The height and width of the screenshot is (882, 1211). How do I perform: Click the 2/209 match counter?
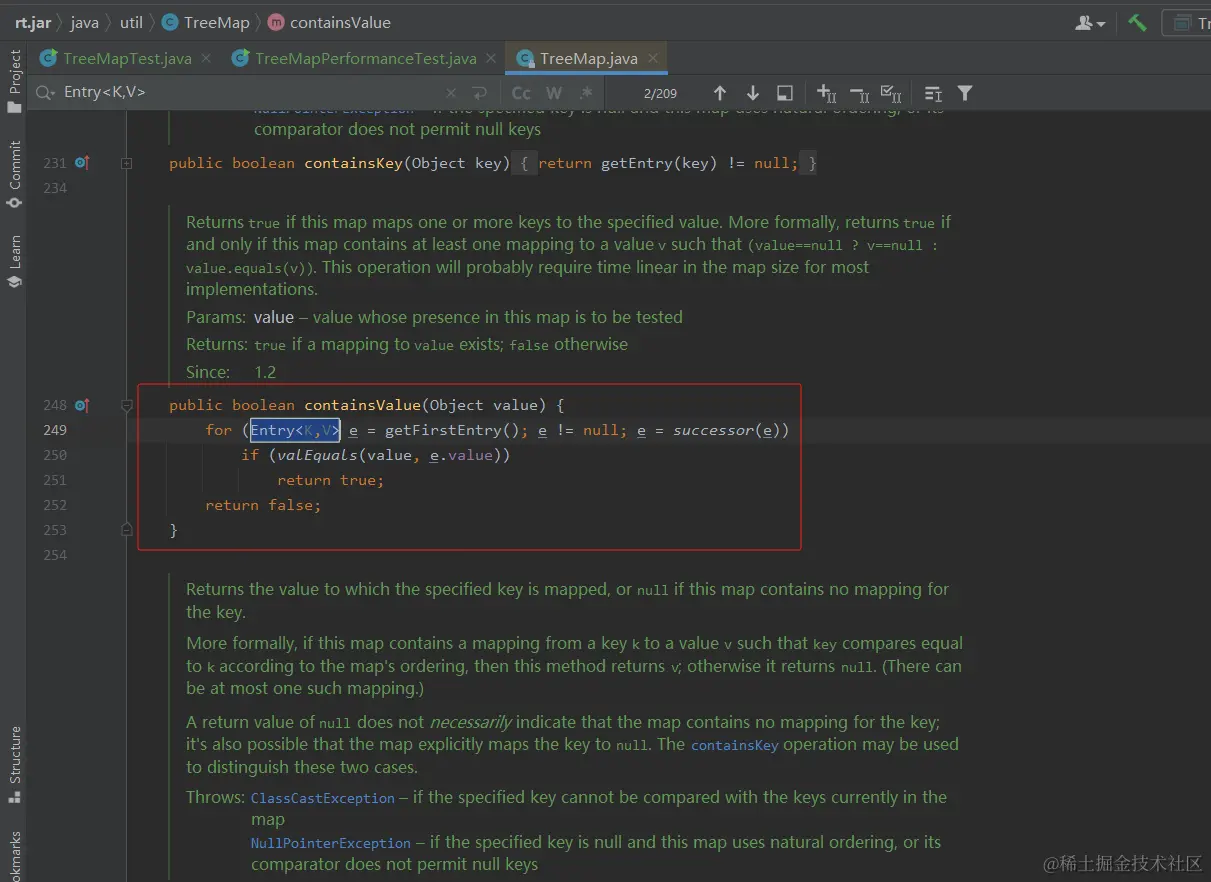[660, 93]
